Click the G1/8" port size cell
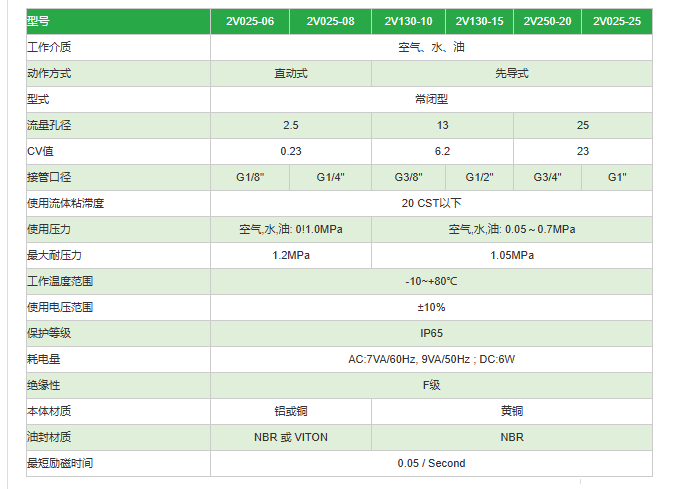The image size is (688, 489). 250,177
